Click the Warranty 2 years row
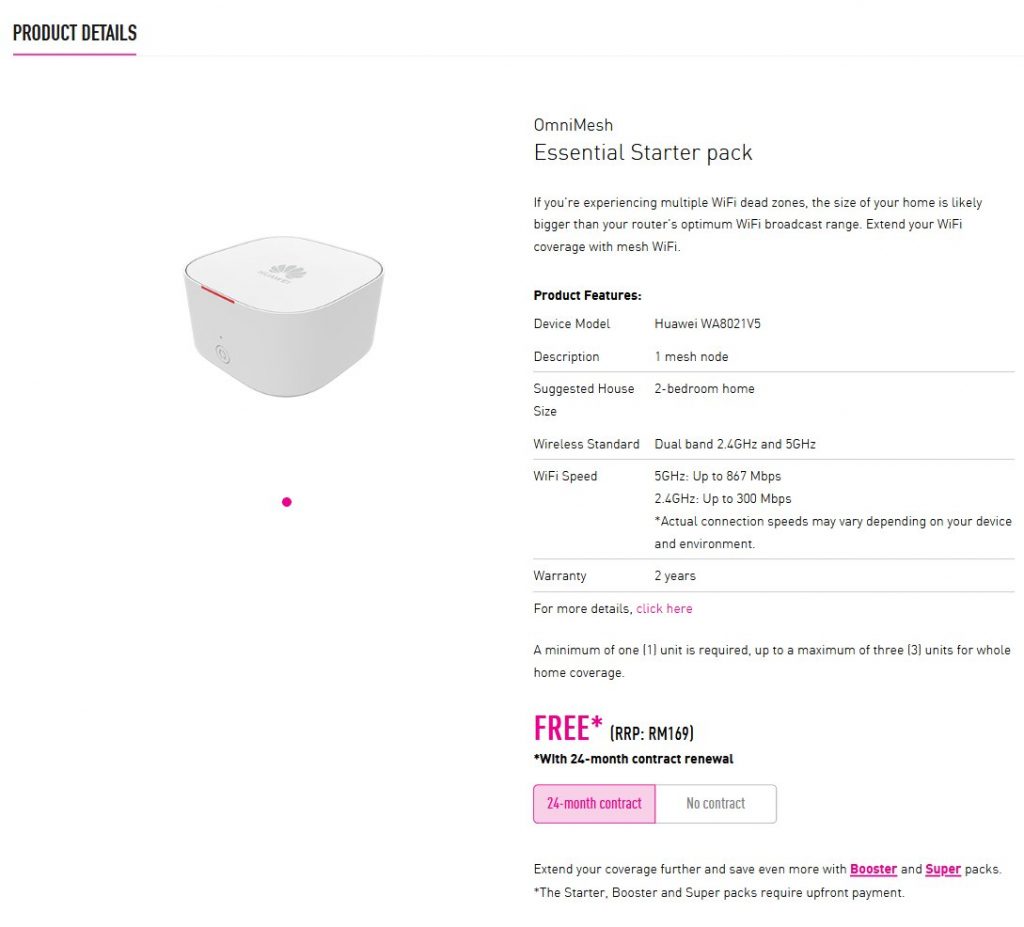The height and width of the screenshot is (927, 1024). click(x=774, y=576)
